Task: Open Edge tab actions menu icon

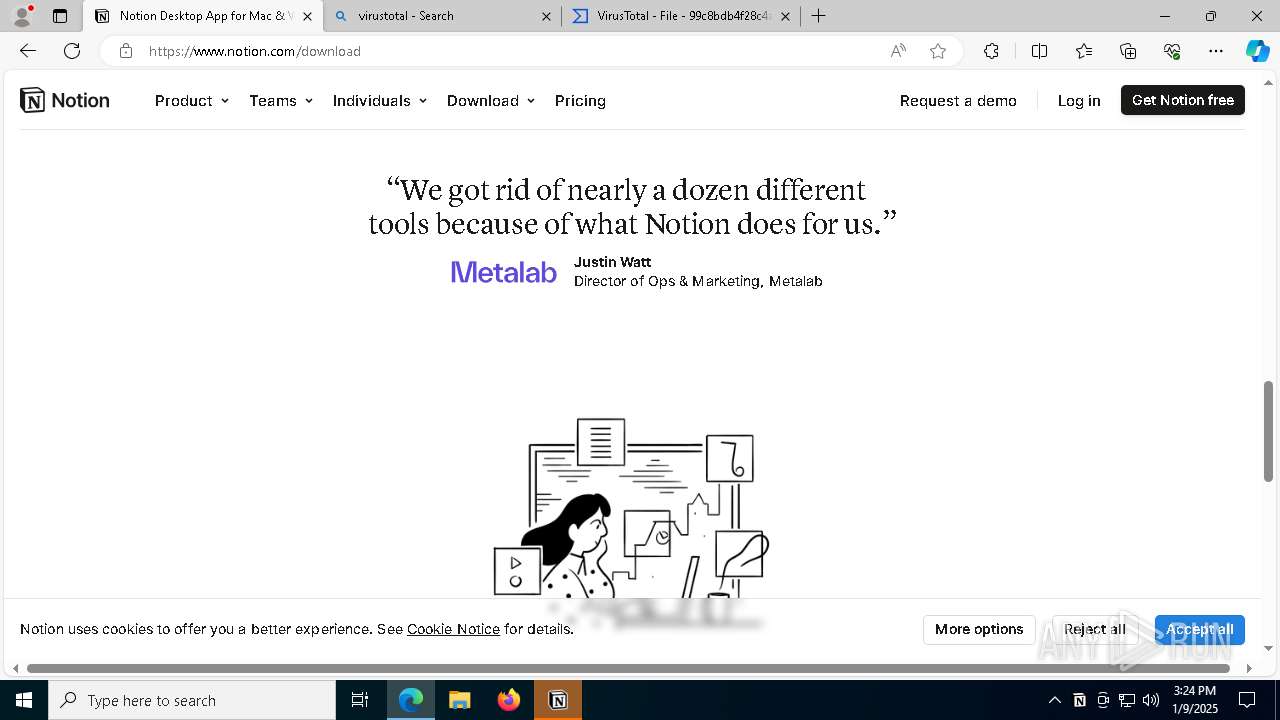Action: [60, 16]
